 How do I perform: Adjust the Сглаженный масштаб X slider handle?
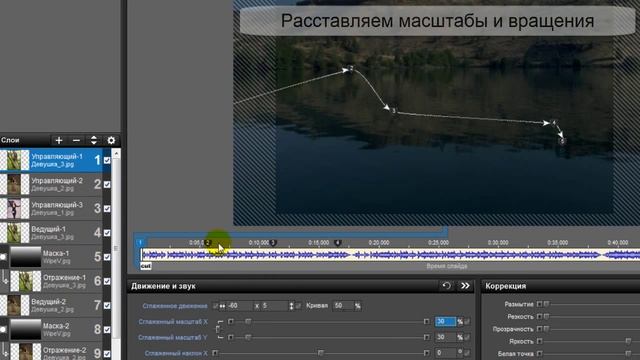248,322
